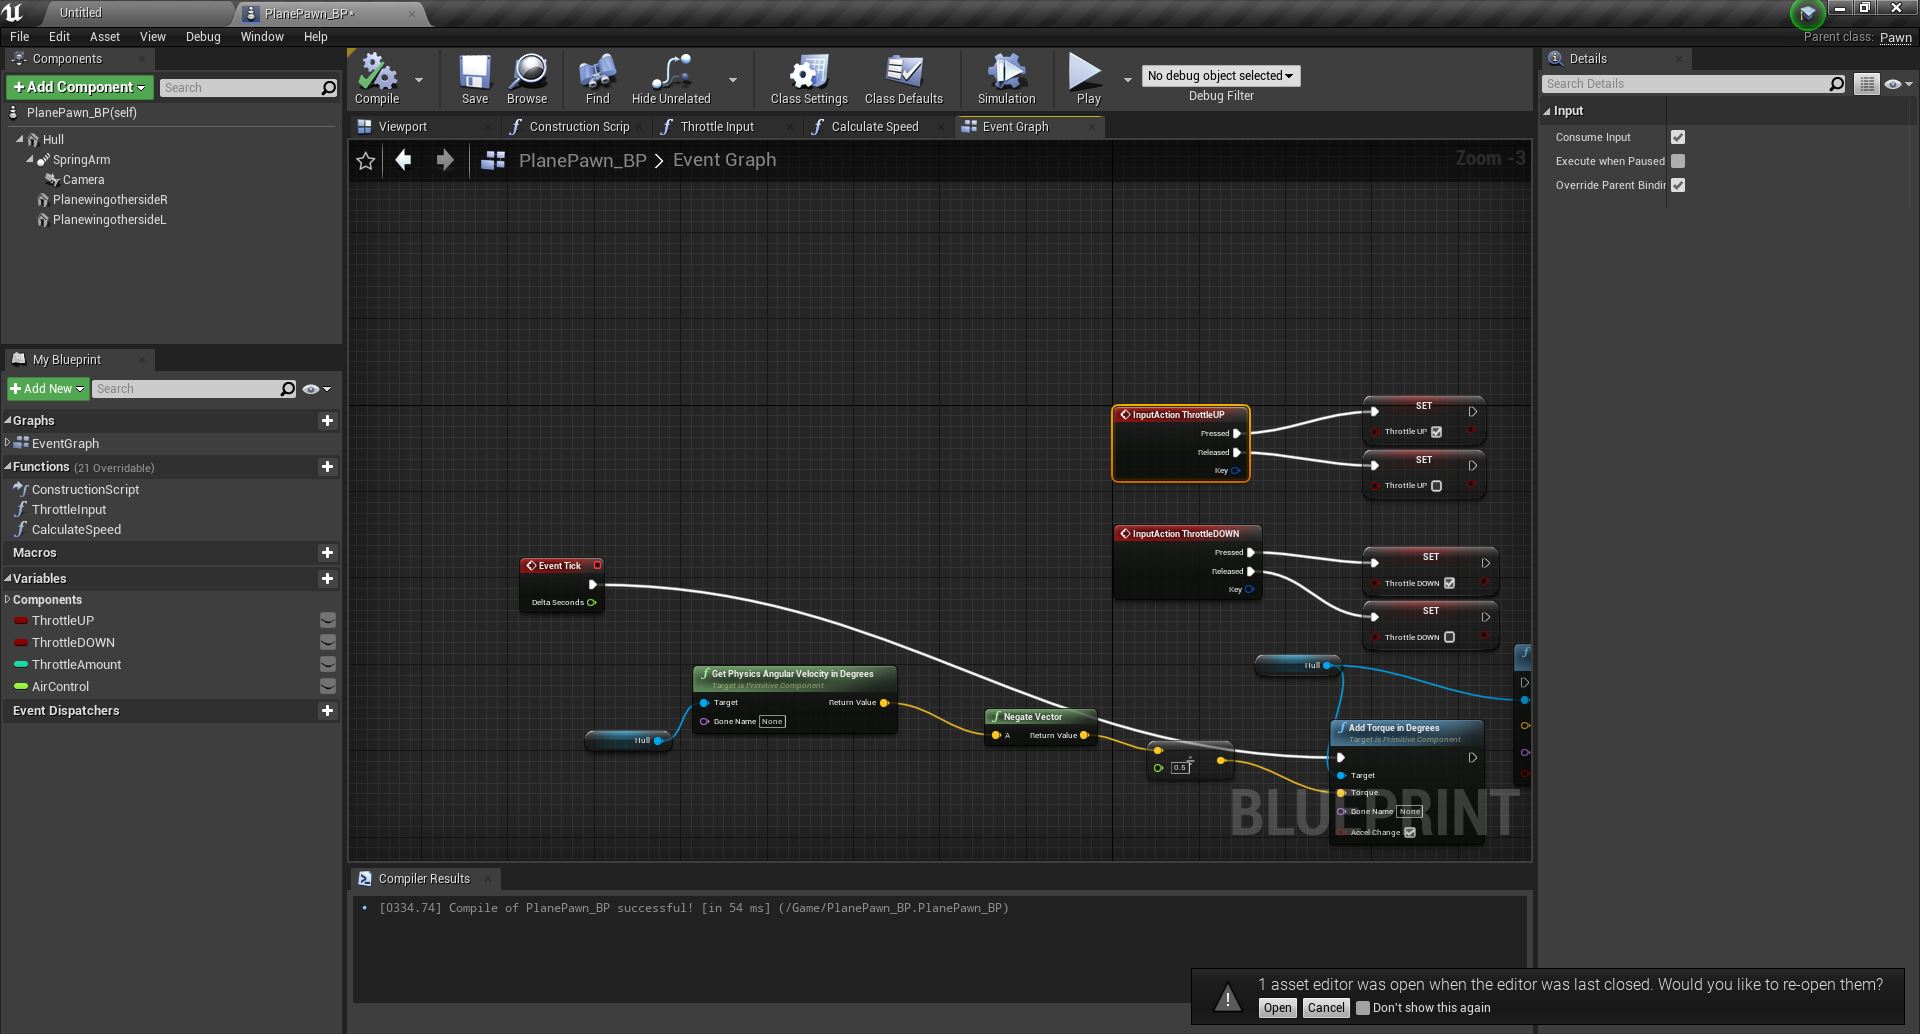Viewport: 1920px width, 1034px height.
Task: Add a new variable with plus icon
Action: 327,579
